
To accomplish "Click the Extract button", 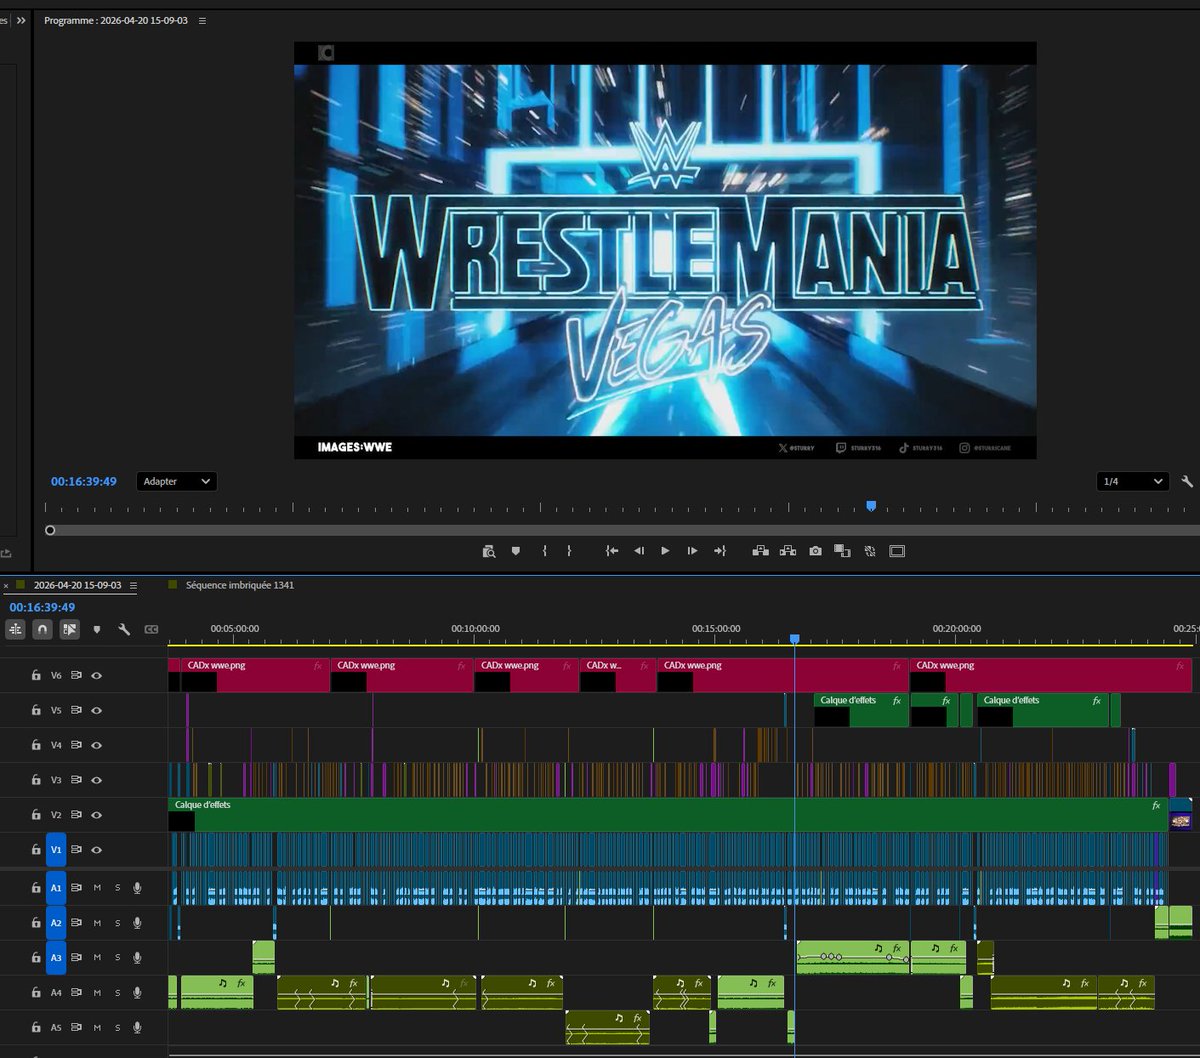I will click(788, 551).
